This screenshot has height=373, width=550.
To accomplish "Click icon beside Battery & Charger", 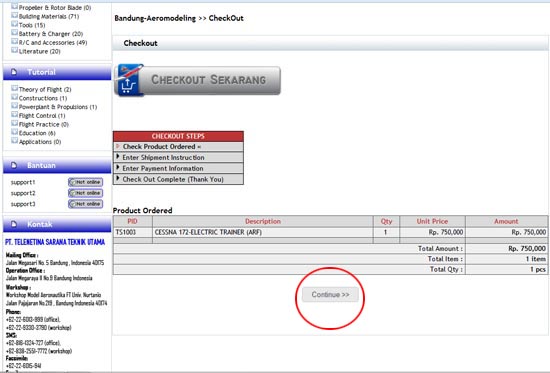I will coord(14,33).
